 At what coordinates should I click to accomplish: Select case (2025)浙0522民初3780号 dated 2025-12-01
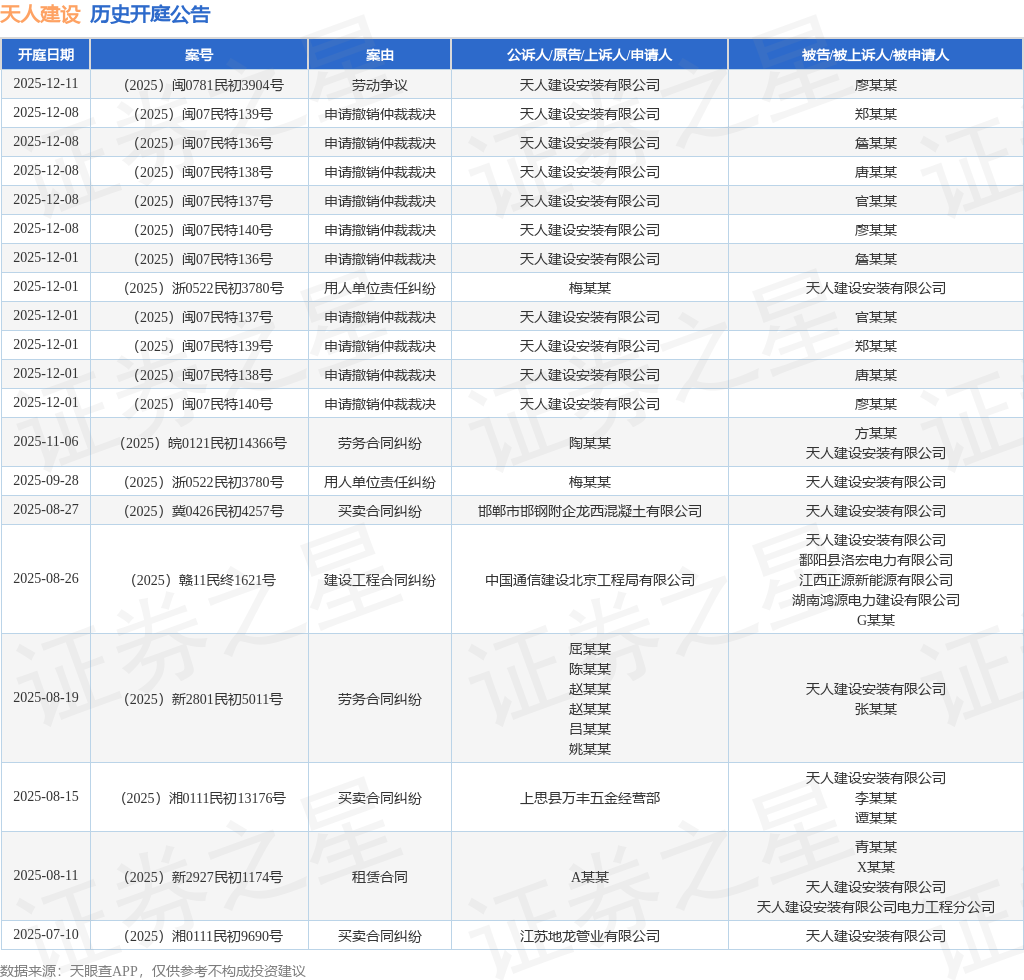point(204,289)
